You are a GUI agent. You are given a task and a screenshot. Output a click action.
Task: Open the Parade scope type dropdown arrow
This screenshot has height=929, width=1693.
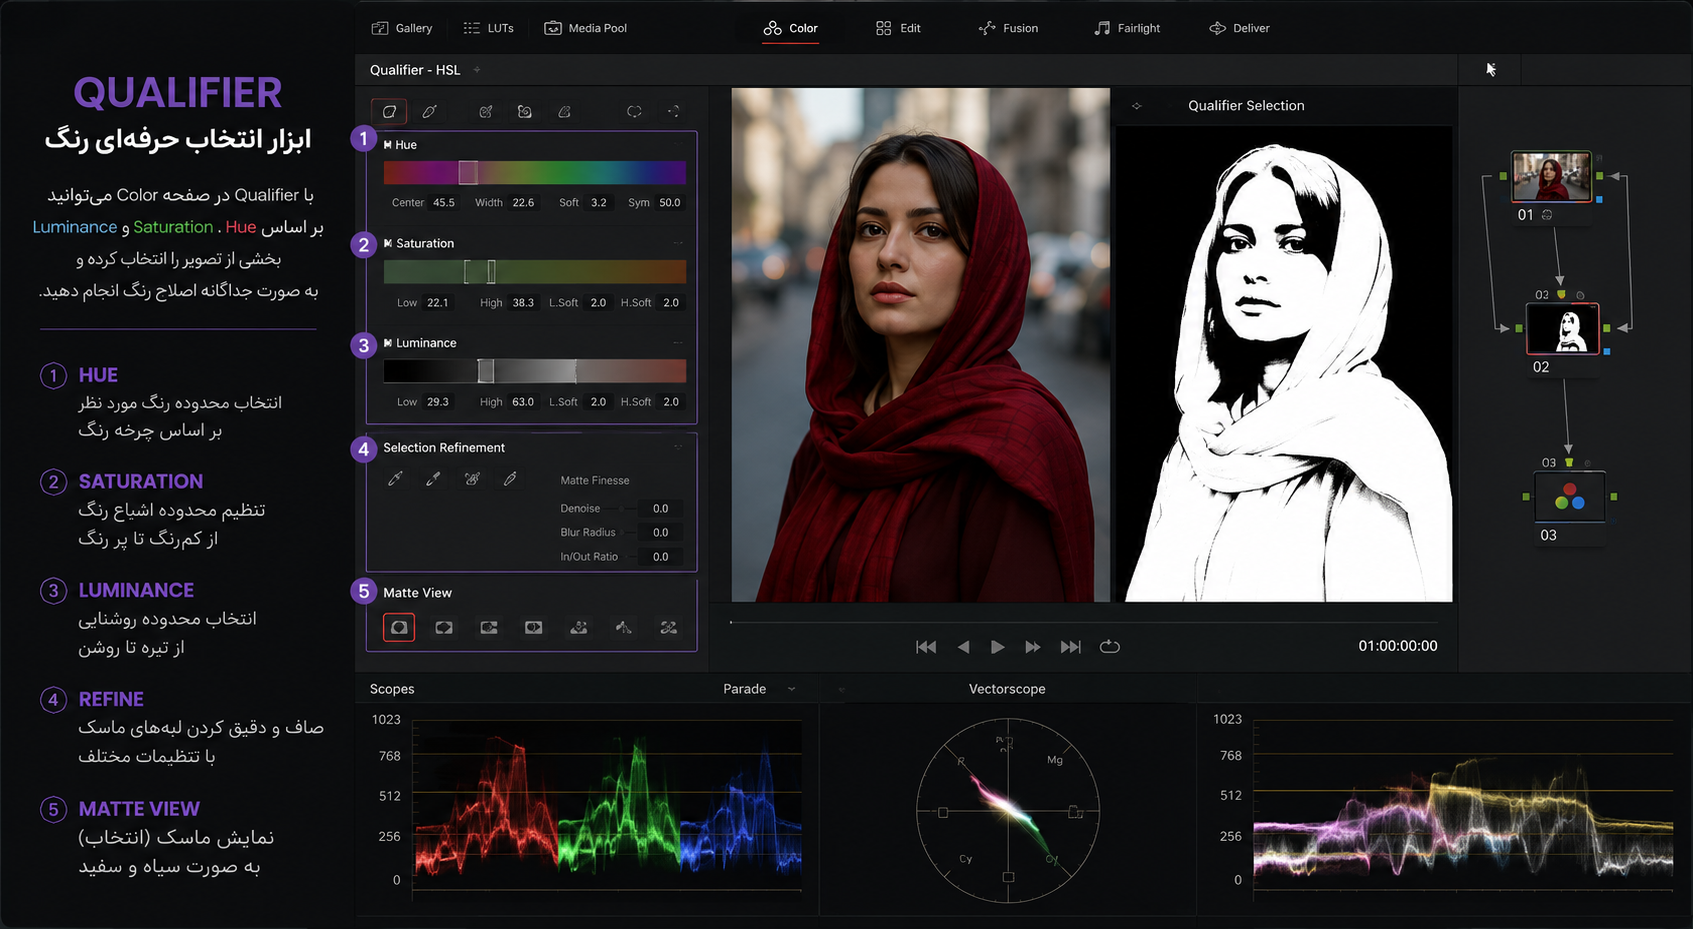pos(792,689)
